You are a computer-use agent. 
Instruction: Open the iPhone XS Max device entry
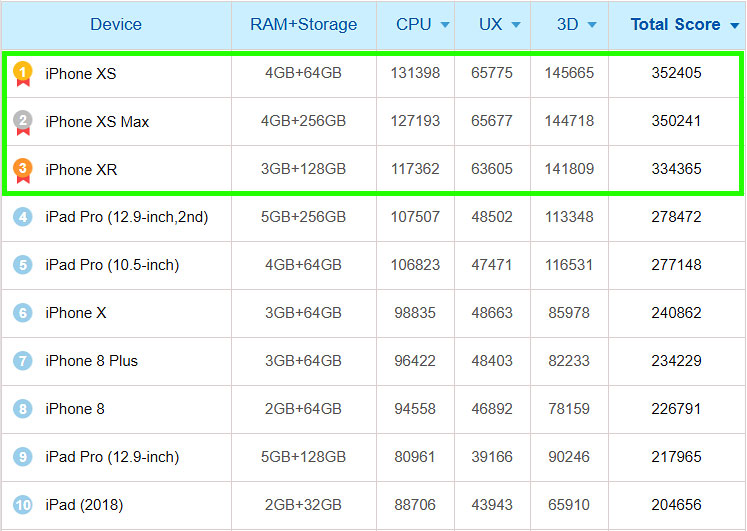click(97, 121)
